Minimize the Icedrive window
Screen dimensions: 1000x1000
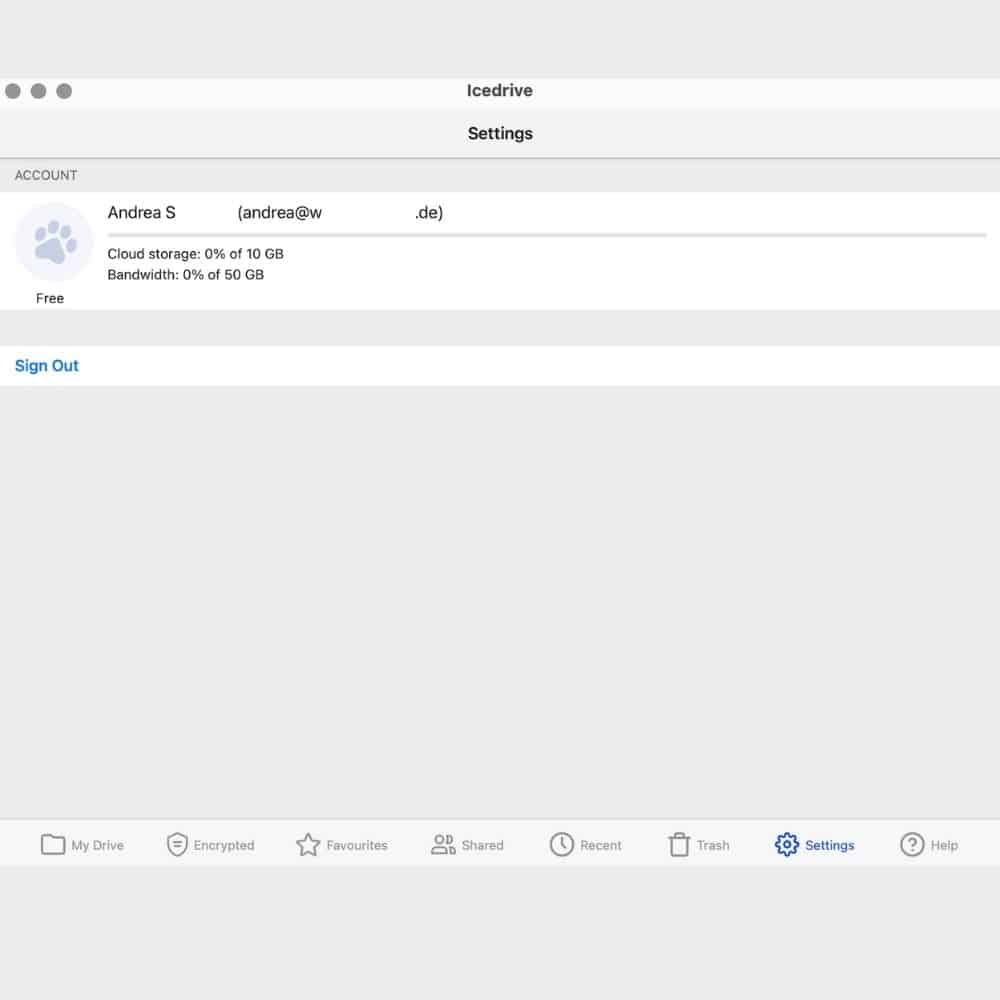(38, 91)
